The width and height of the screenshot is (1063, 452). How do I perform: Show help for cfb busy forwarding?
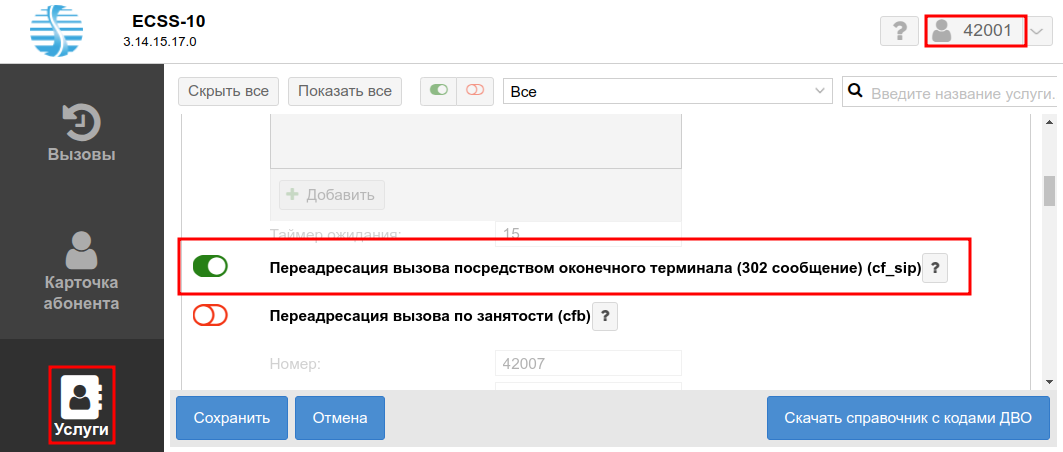tap(606, 317)
